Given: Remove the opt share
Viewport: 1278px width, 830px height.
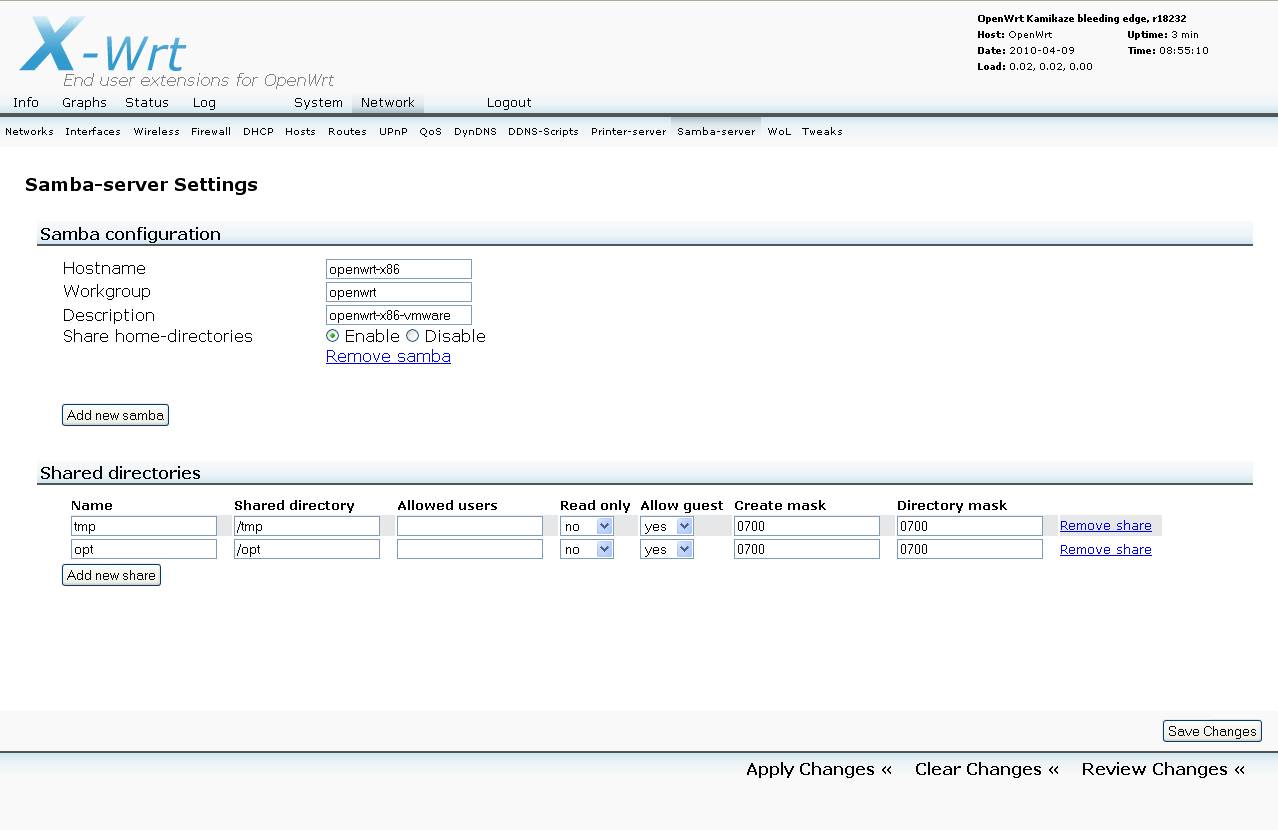Looking at the screenshot, I should [1105, 549].
